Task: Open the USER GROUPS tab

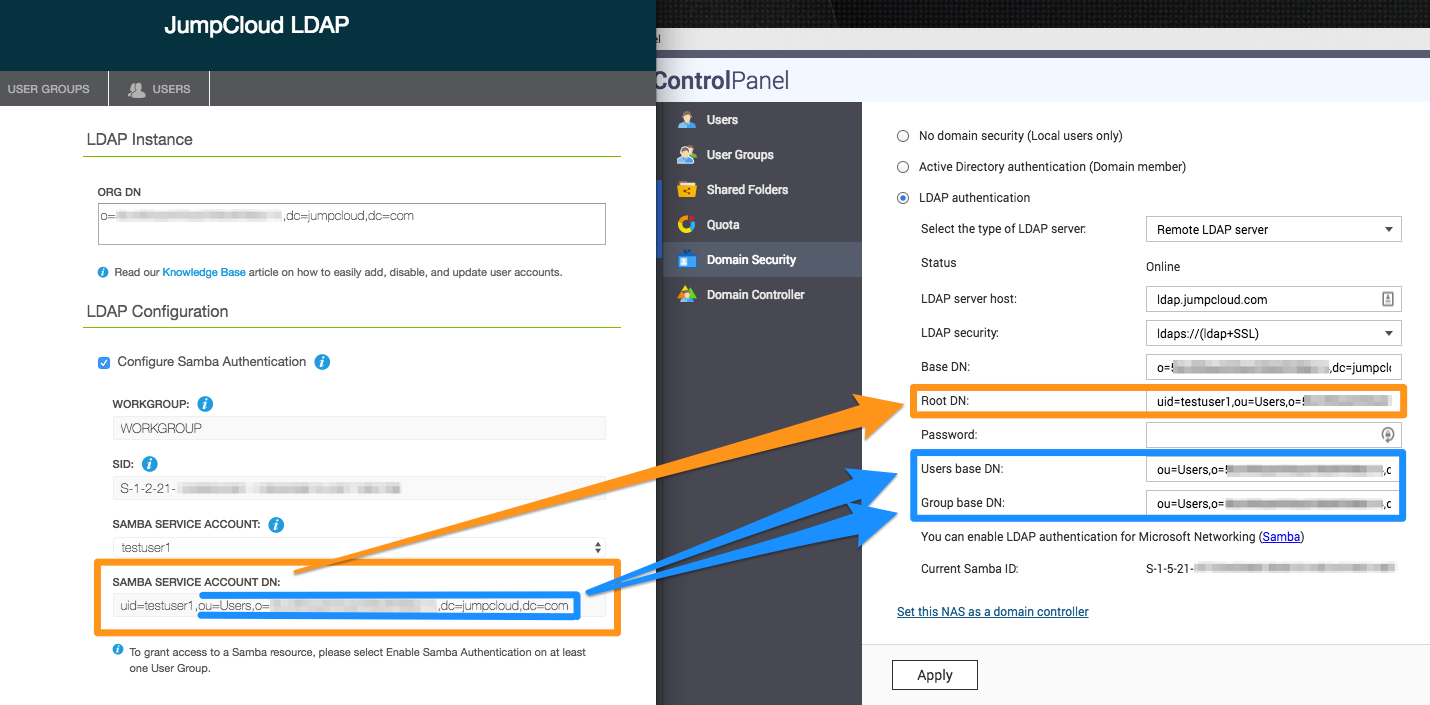Action: click(48, 89)
